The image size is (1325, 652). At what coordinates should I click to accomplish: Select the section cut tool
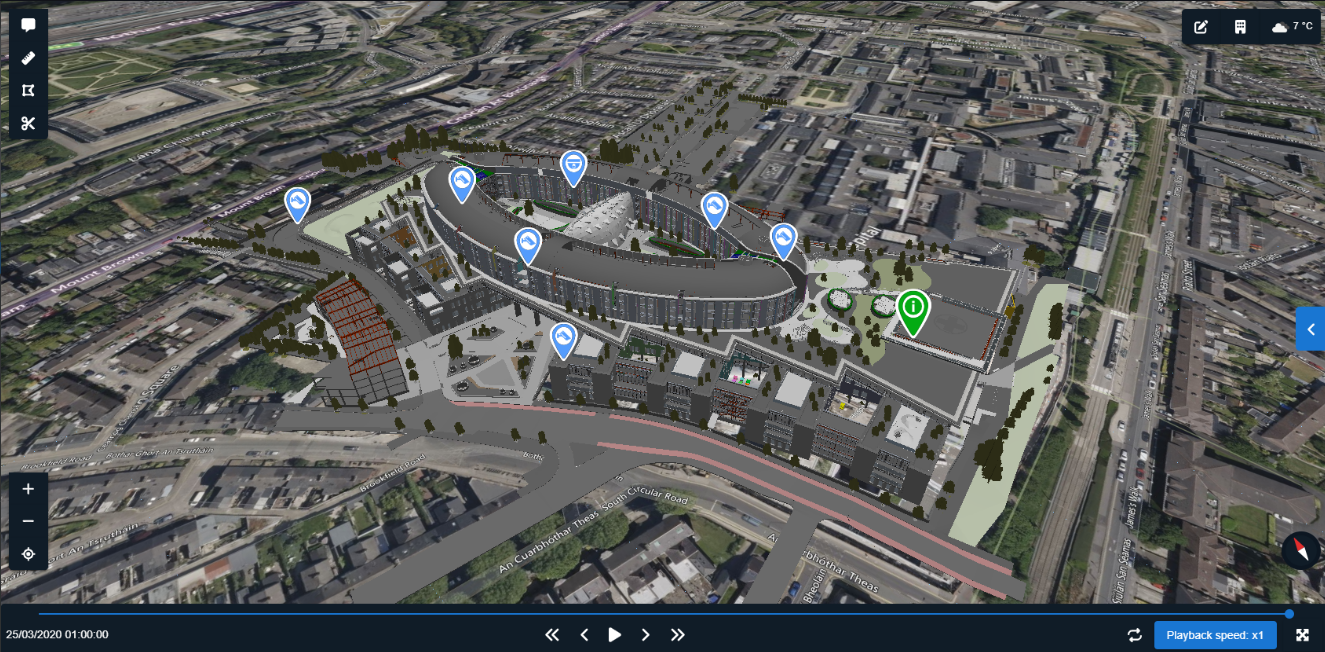(x=27, y=123)
